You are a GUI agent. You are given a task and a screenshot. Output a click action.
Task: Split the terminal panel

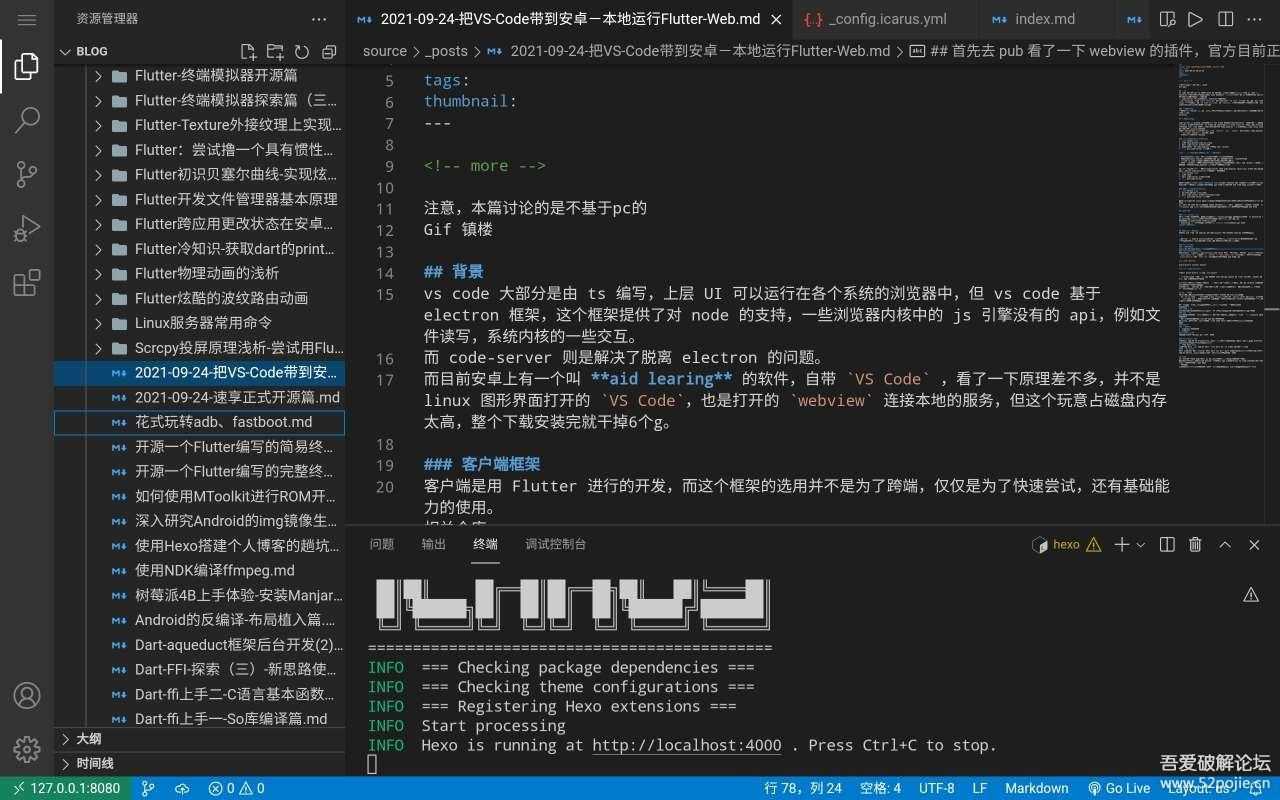coord(1167,544)
